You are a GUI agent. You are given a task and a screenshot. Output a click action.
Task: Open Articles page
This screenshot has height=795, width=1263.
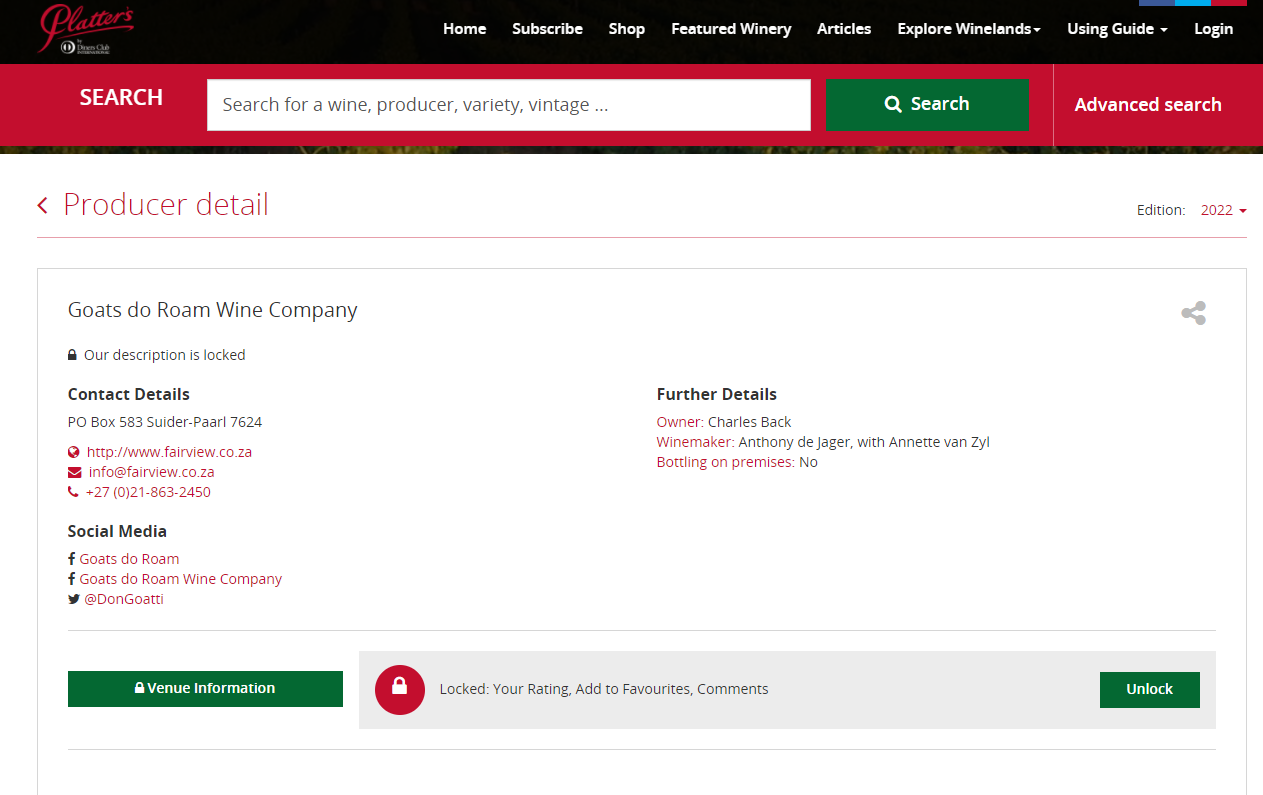(844, 29)
